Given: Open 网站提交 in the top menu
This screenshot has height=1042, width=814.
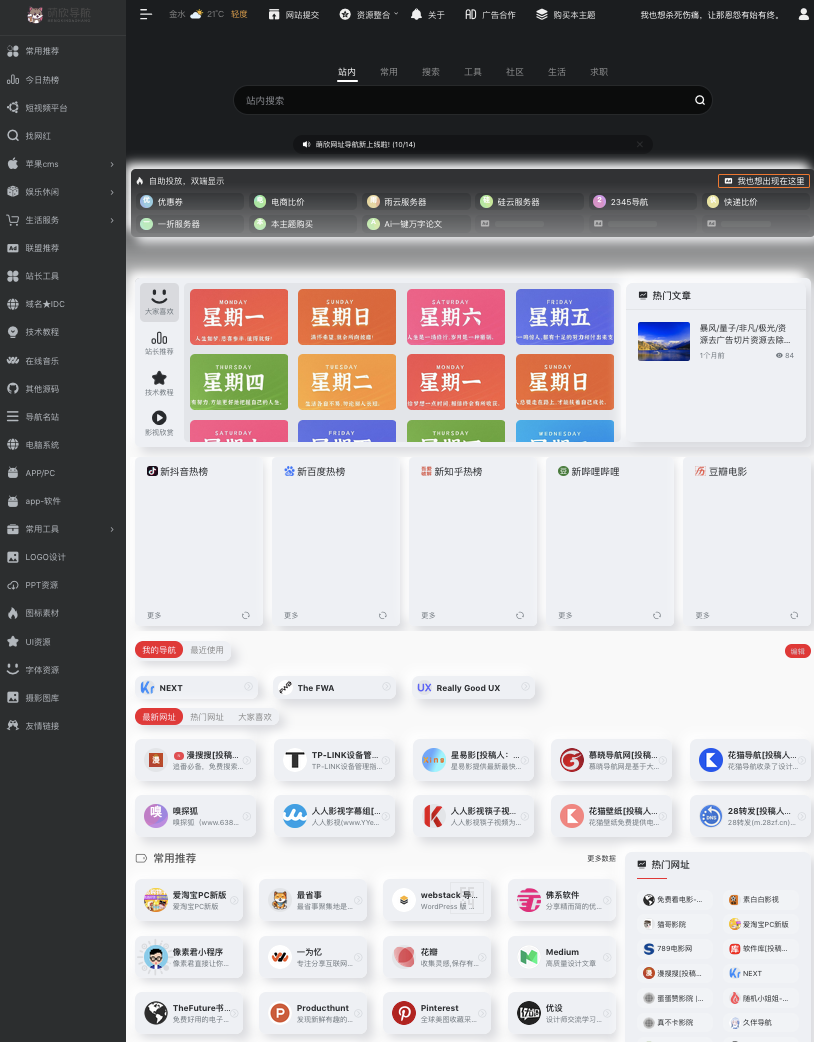Looking at the screenshot, I should pos(294,14).
